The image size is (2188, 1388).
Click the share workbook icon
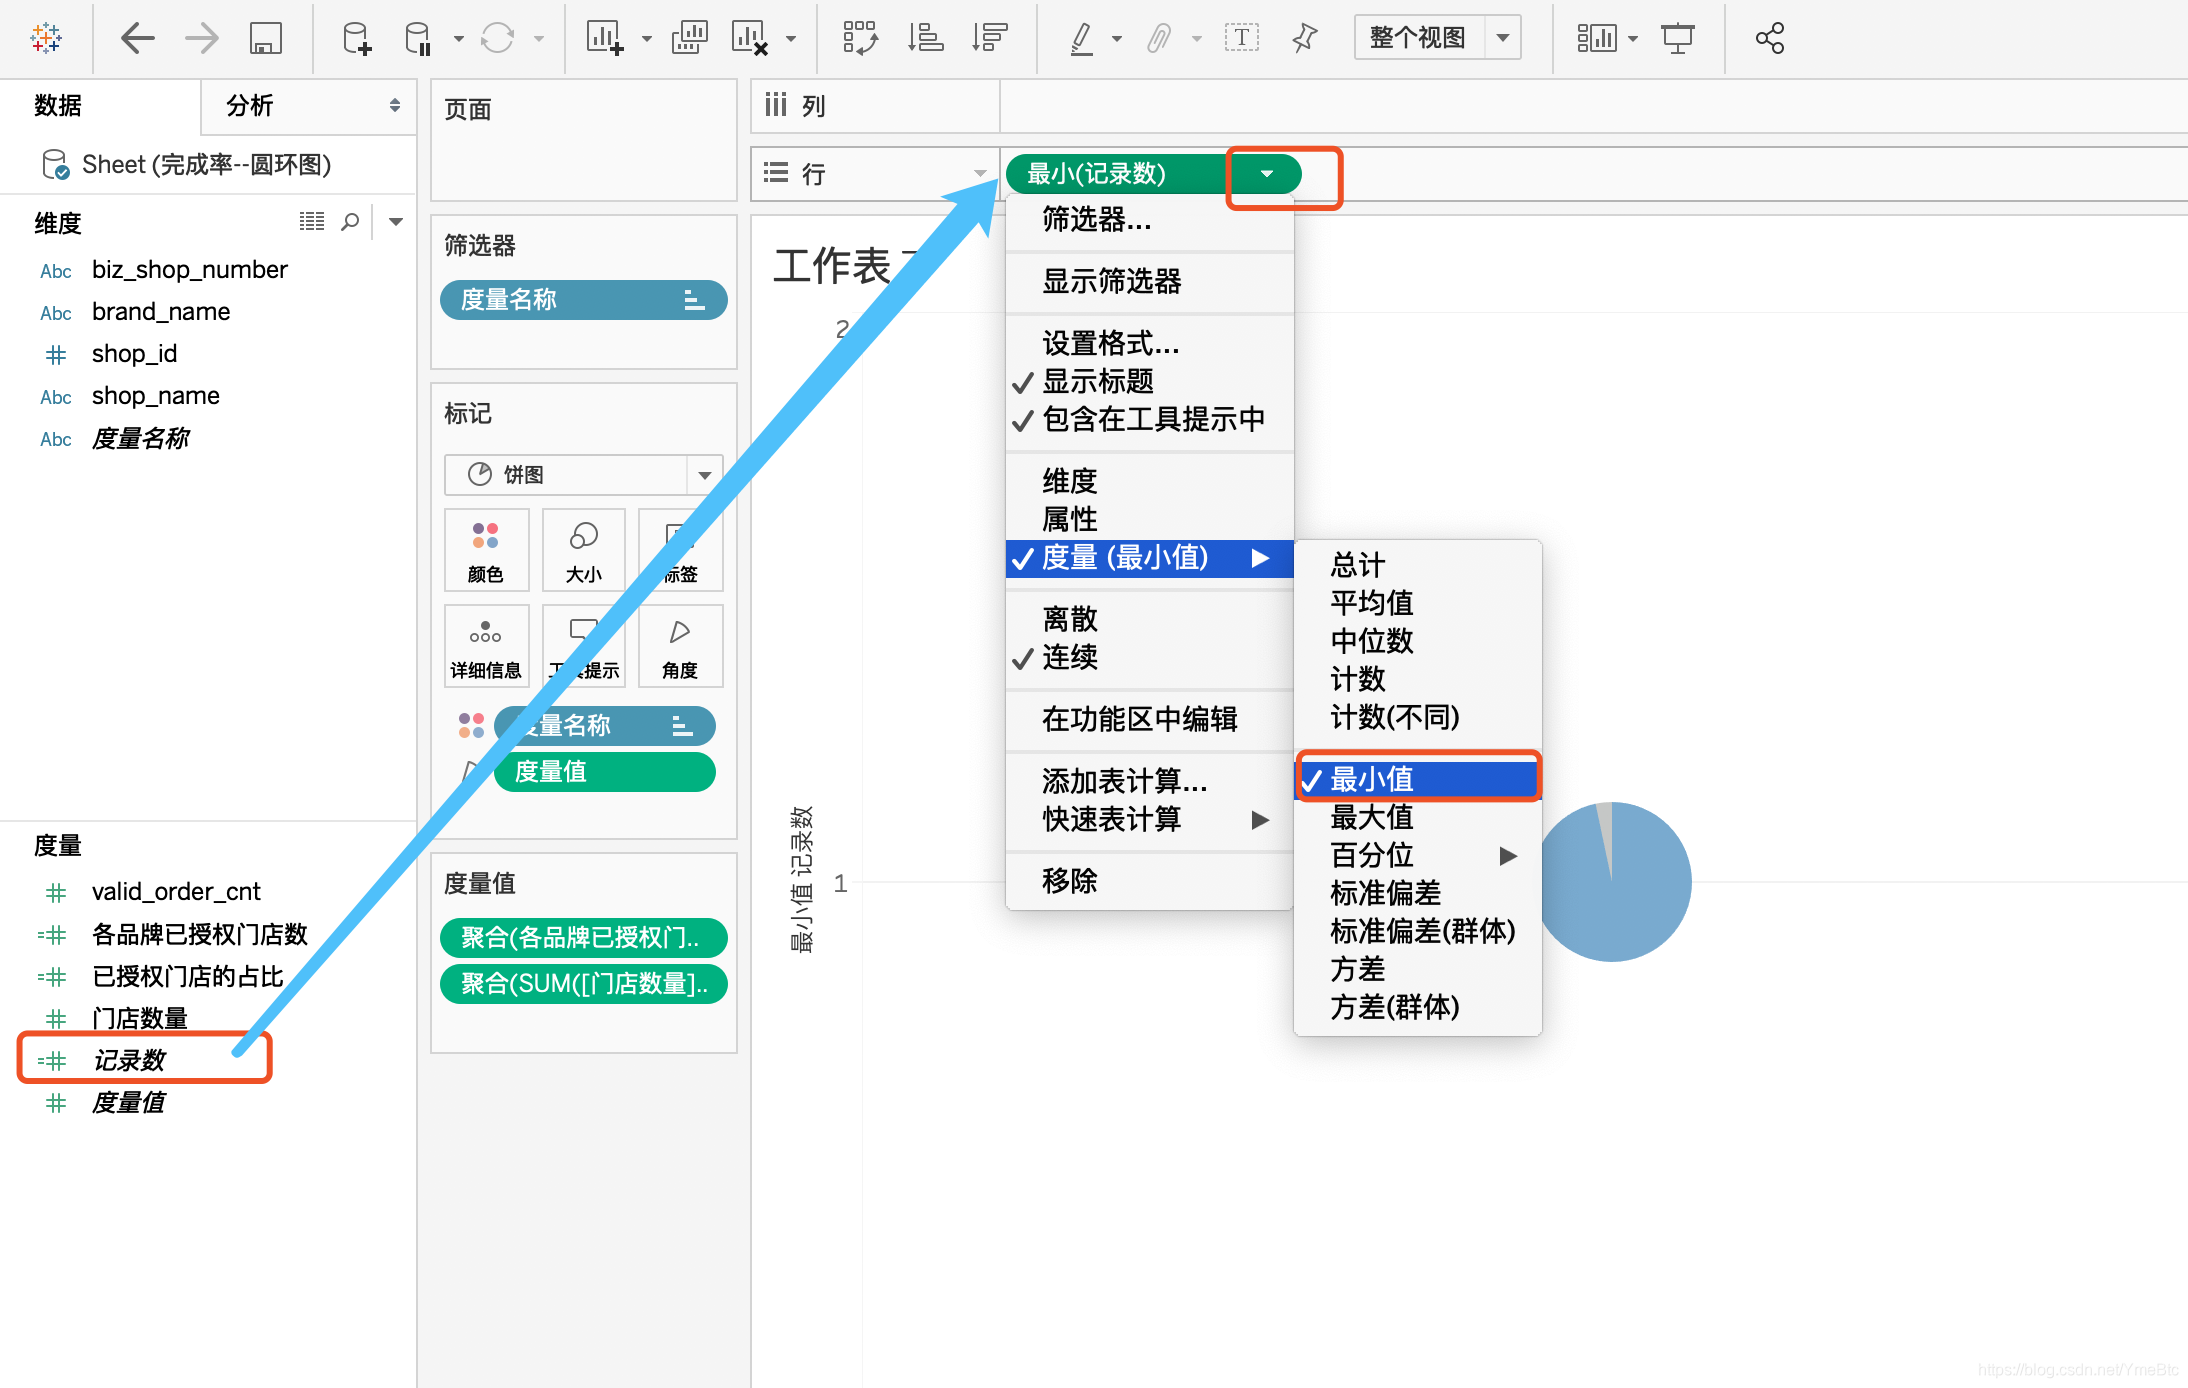[x=1770, y=38]
